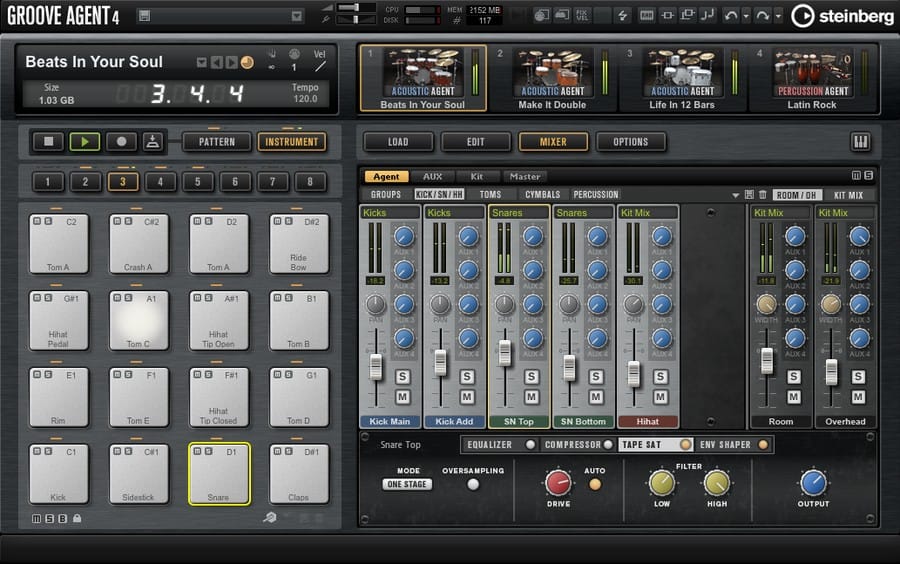
Task: Expand the preset name dropdown in header
Action: pyautogui.click(x=297, y=16)
